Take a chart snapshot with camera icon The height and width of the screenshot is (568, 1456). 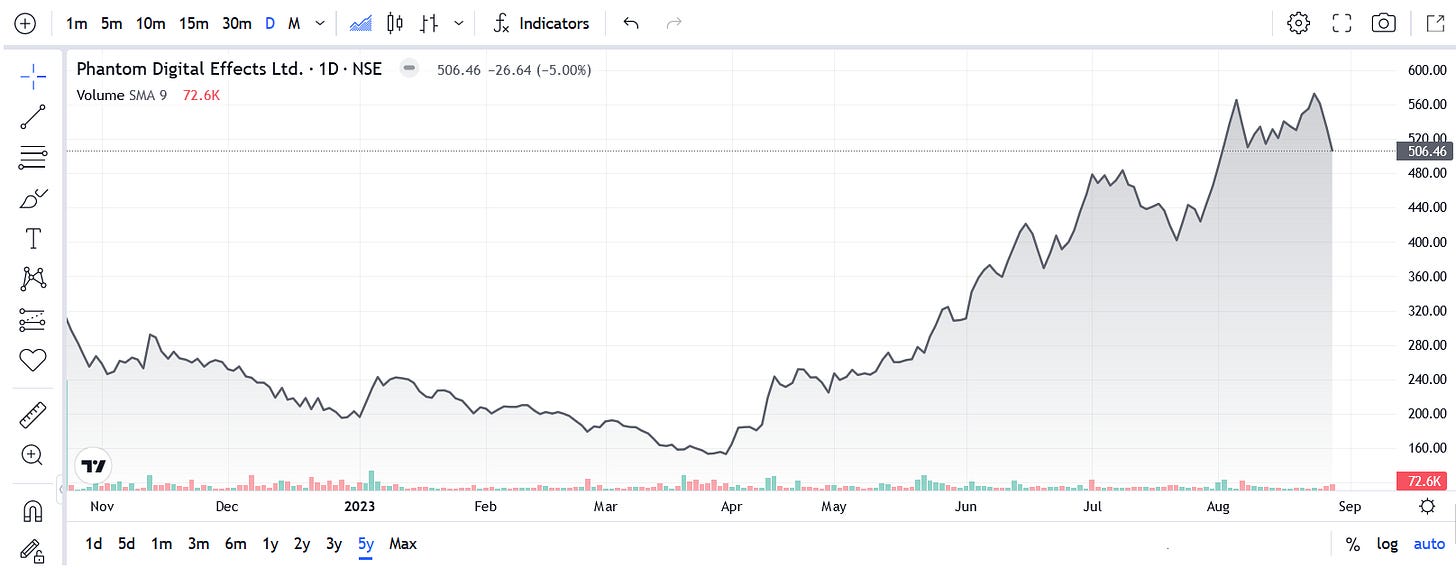(1384, 23)
